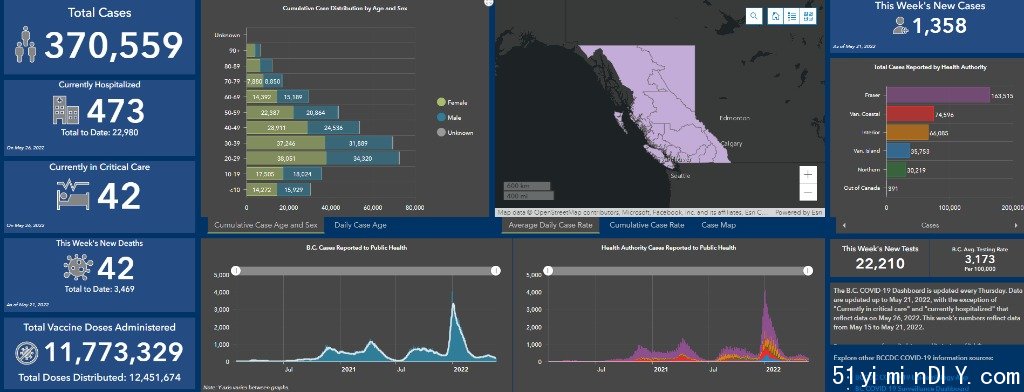
Task: Click B.C. Cases Reported to Public Health title
Action: click(357, 248)
